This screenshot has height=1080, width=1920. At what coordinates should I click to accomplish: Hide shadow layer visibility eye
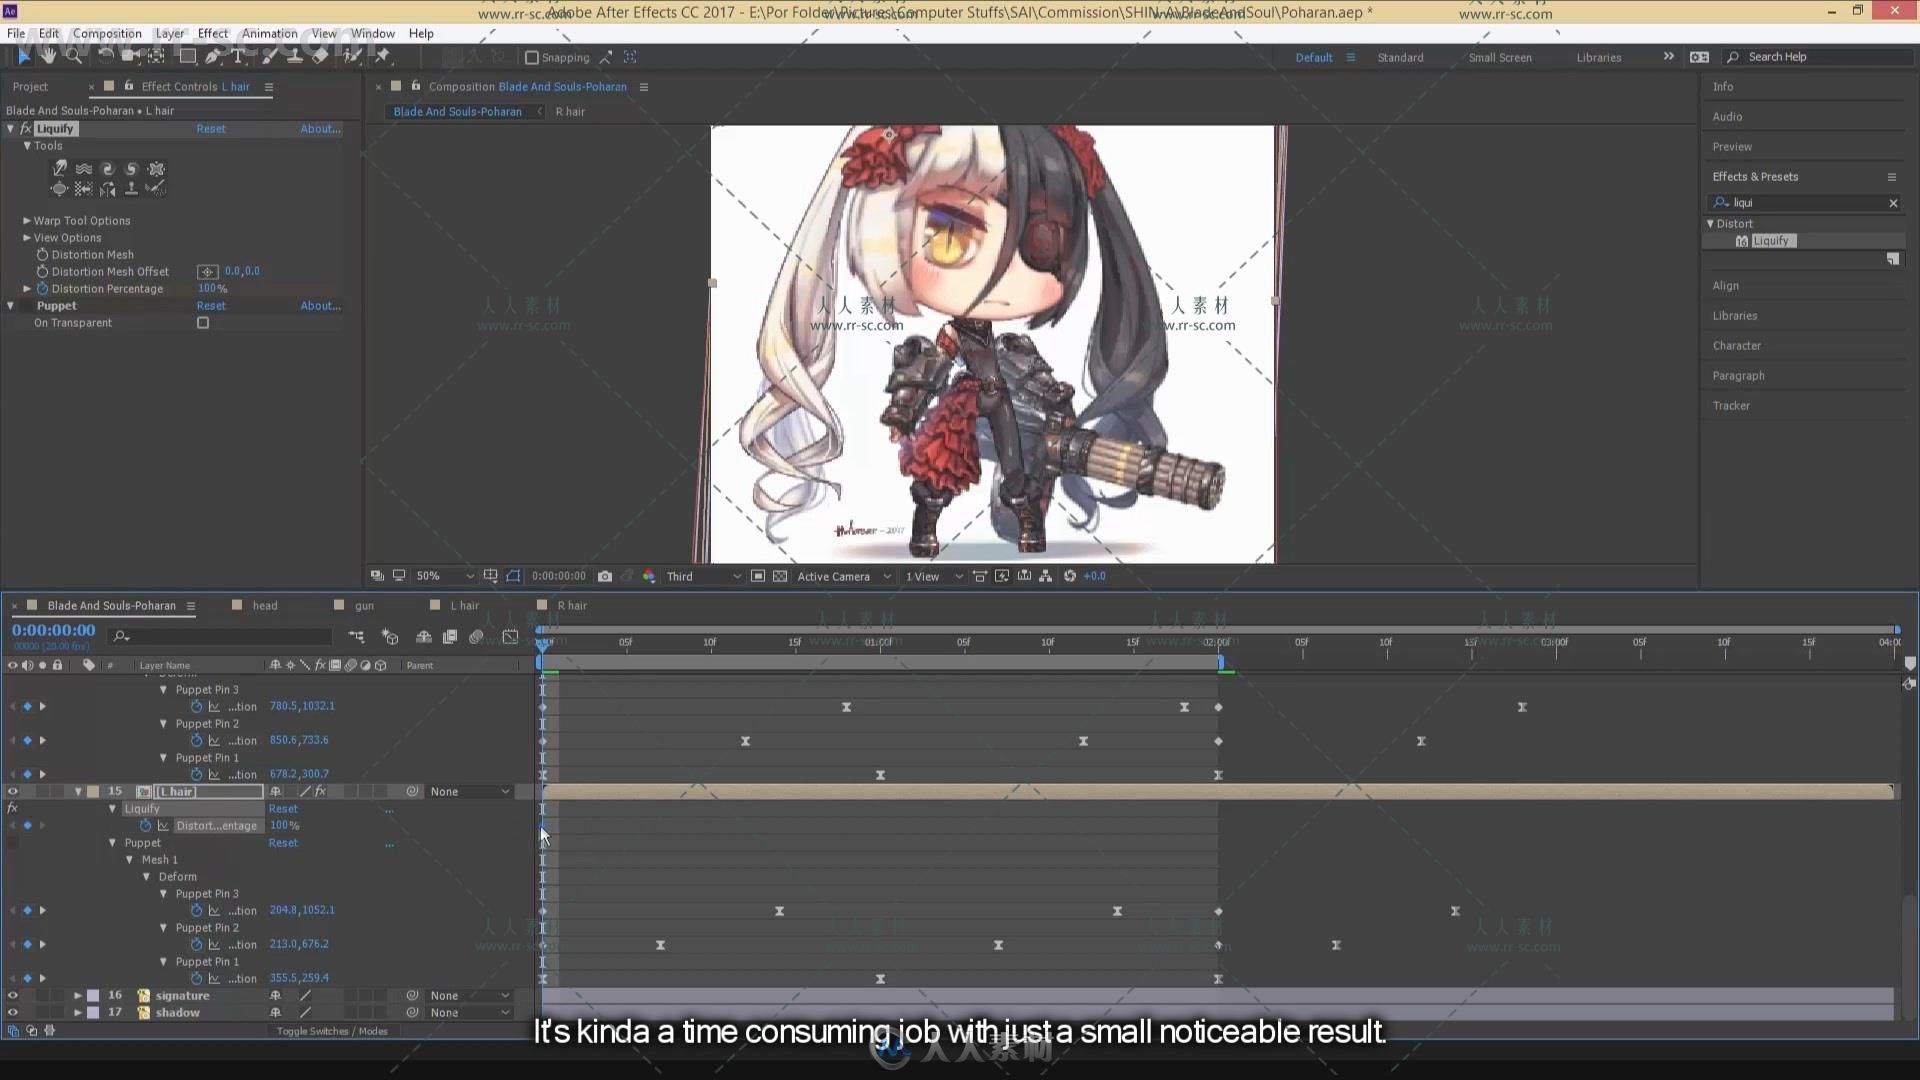[x=13, y=1013]
